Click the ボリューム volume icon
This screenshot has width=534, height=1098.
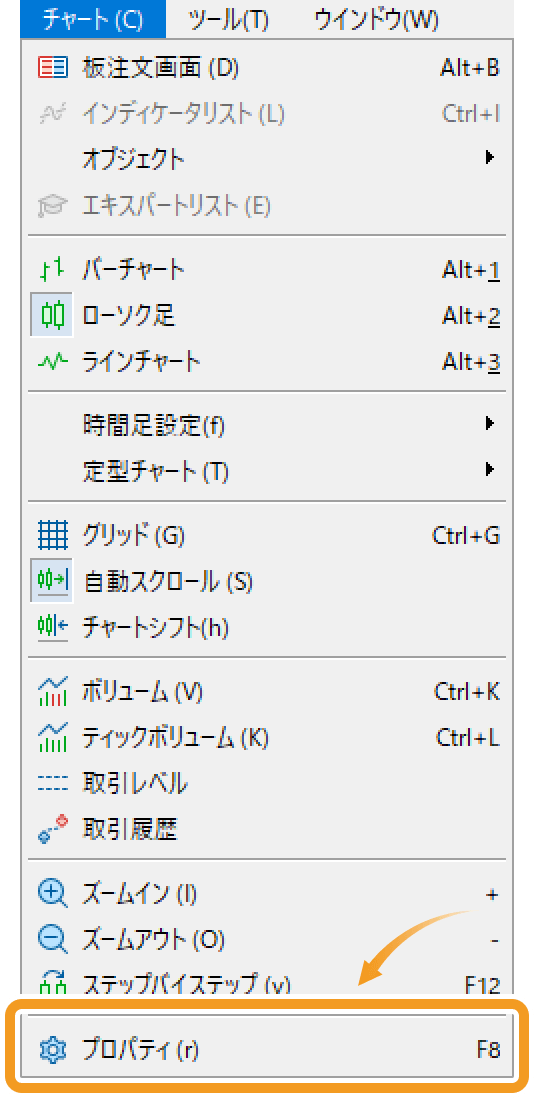pyautogui.click(x=52, y=692)
